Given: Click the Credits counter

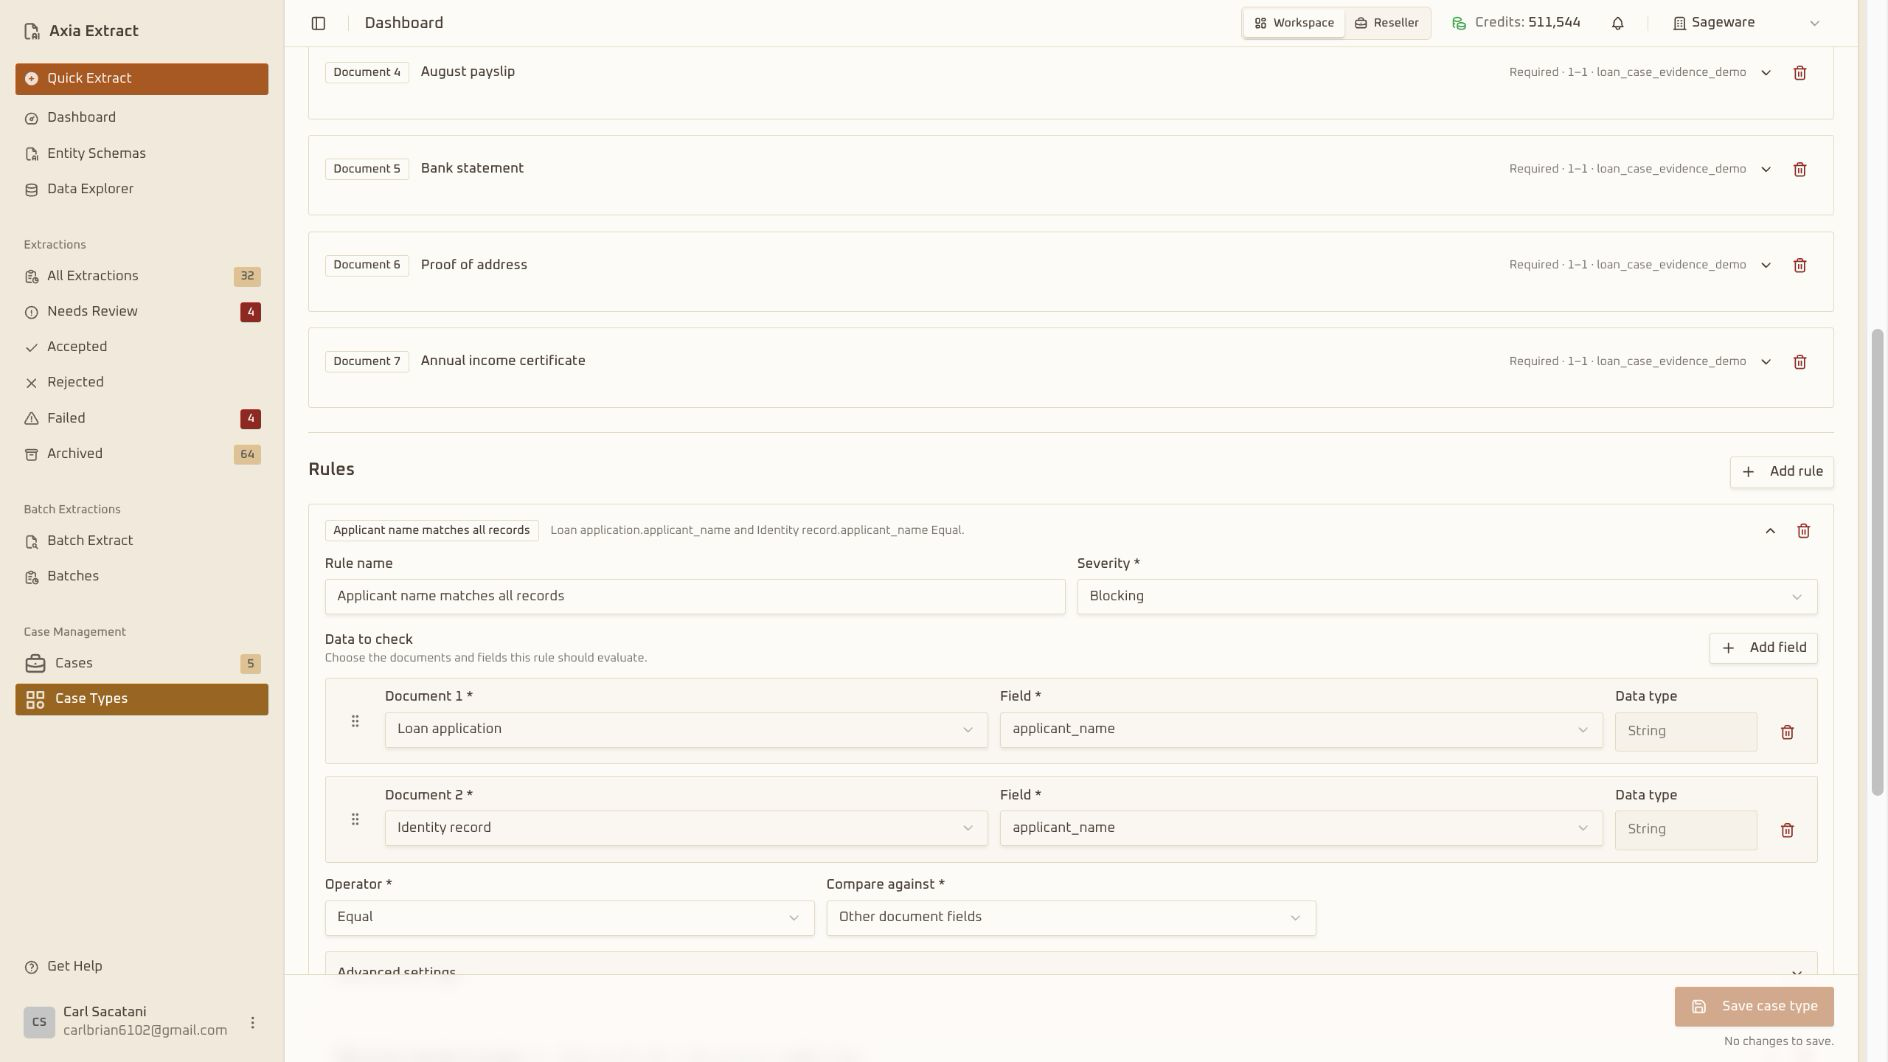Looking at the screenshot, I should point(1516,23).
